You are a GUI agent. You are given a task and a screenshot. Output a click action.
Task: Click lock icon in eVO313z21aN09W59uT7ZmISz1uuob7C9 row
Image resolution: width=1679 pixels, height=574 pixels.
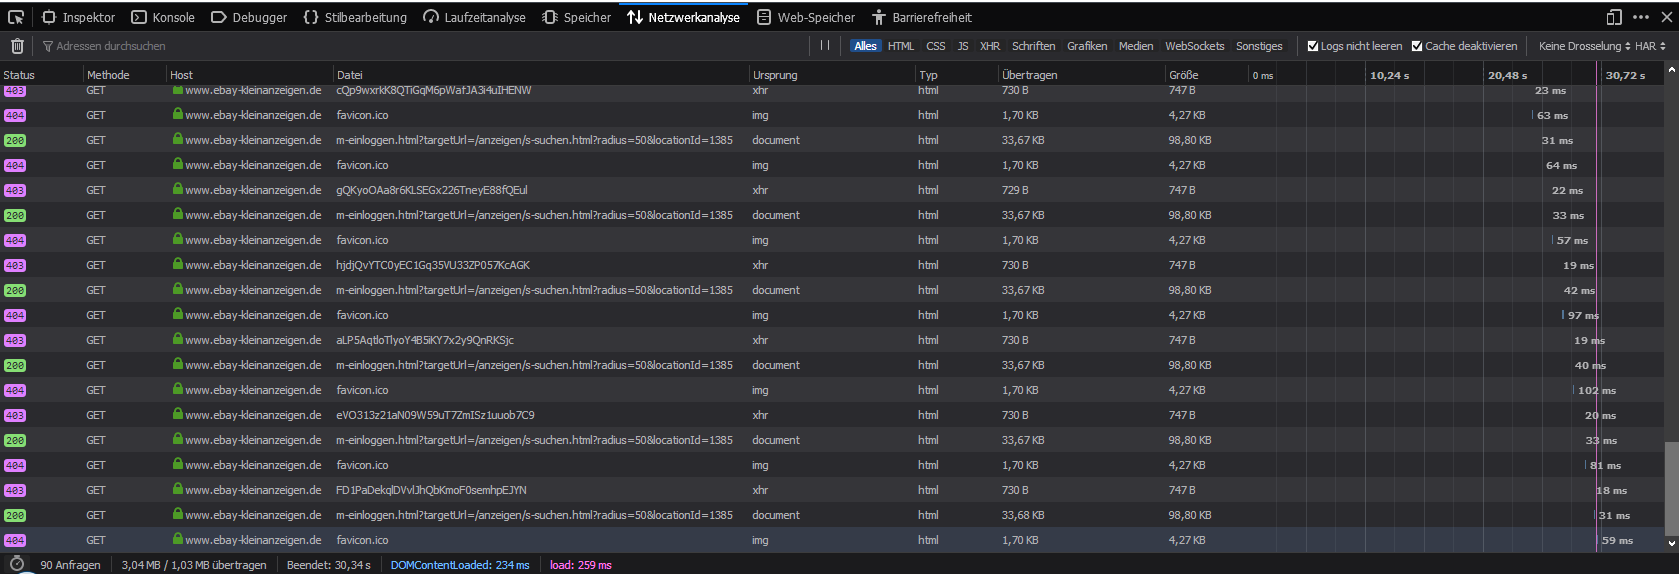tap(178, 414)
